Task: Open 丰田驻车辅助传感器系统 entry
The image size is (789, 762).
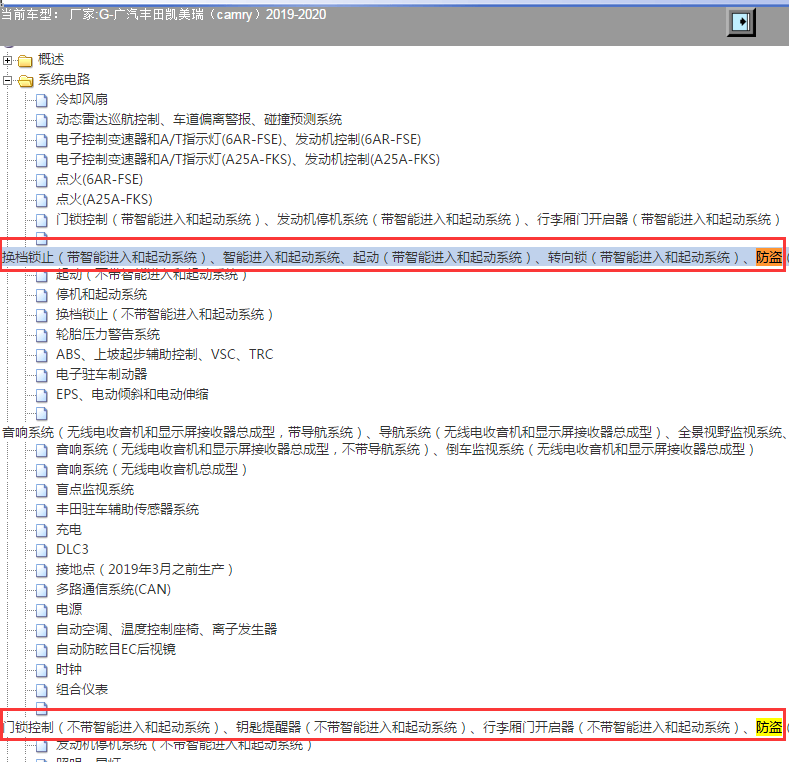Action: 127,509
